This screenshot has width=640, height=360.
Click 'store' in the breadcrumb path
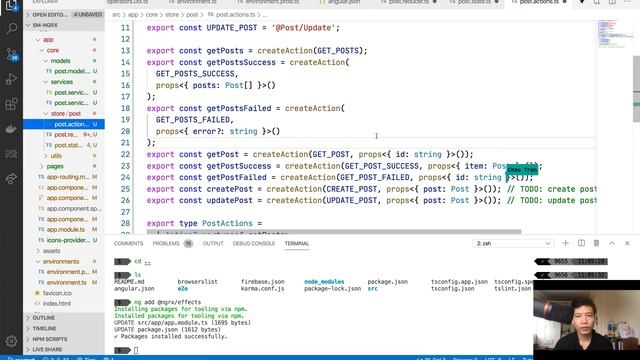coord(172,14)
